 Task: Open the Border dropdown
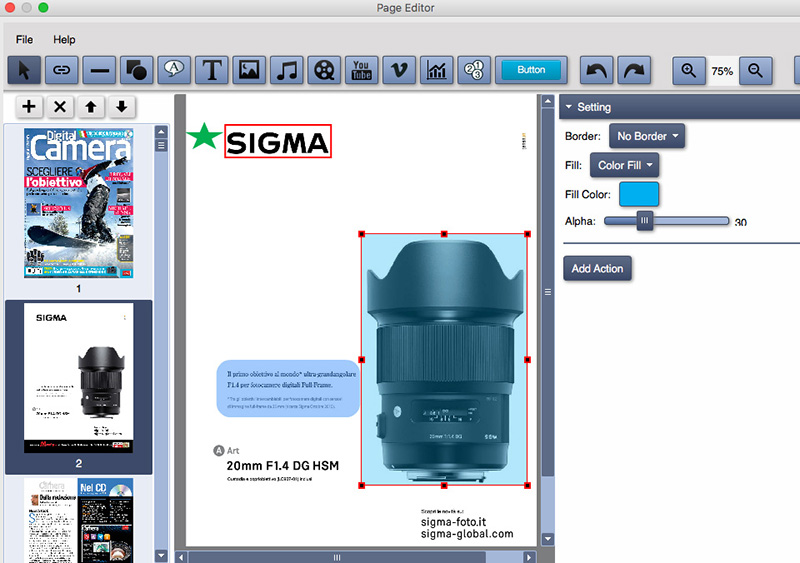tap(647, 136)
